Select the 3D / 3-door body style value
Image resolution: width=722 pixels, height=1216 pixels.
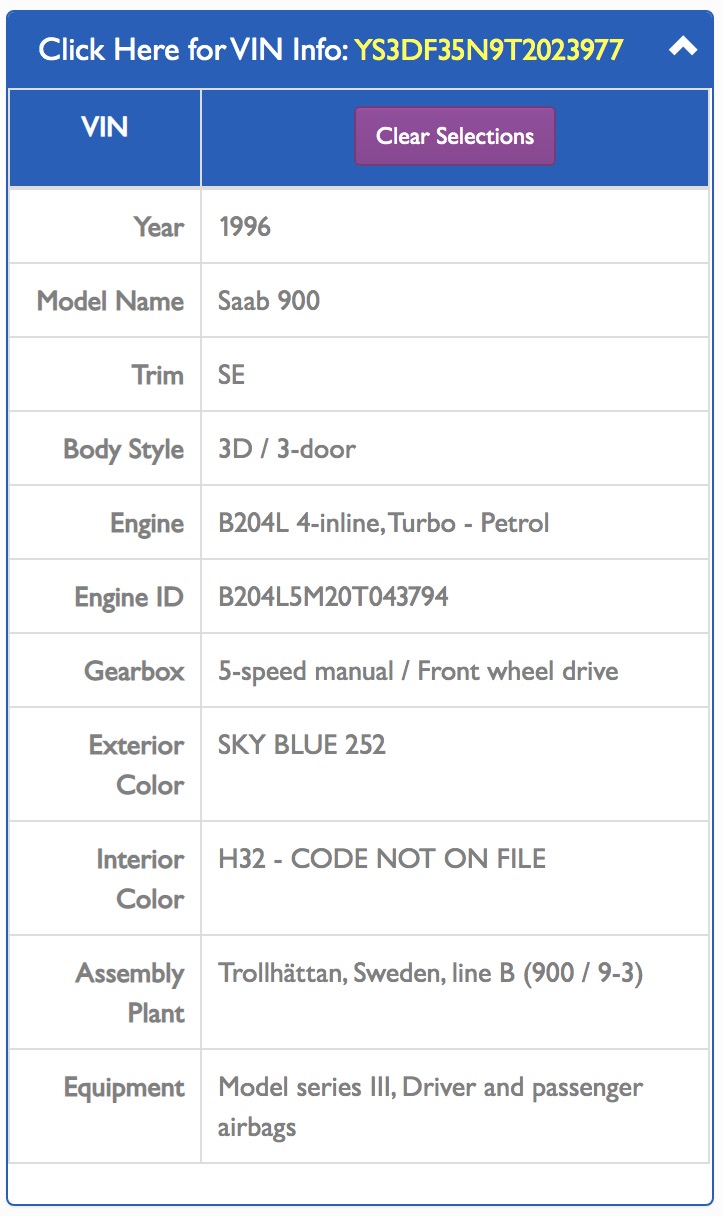(x=287, y=449)
